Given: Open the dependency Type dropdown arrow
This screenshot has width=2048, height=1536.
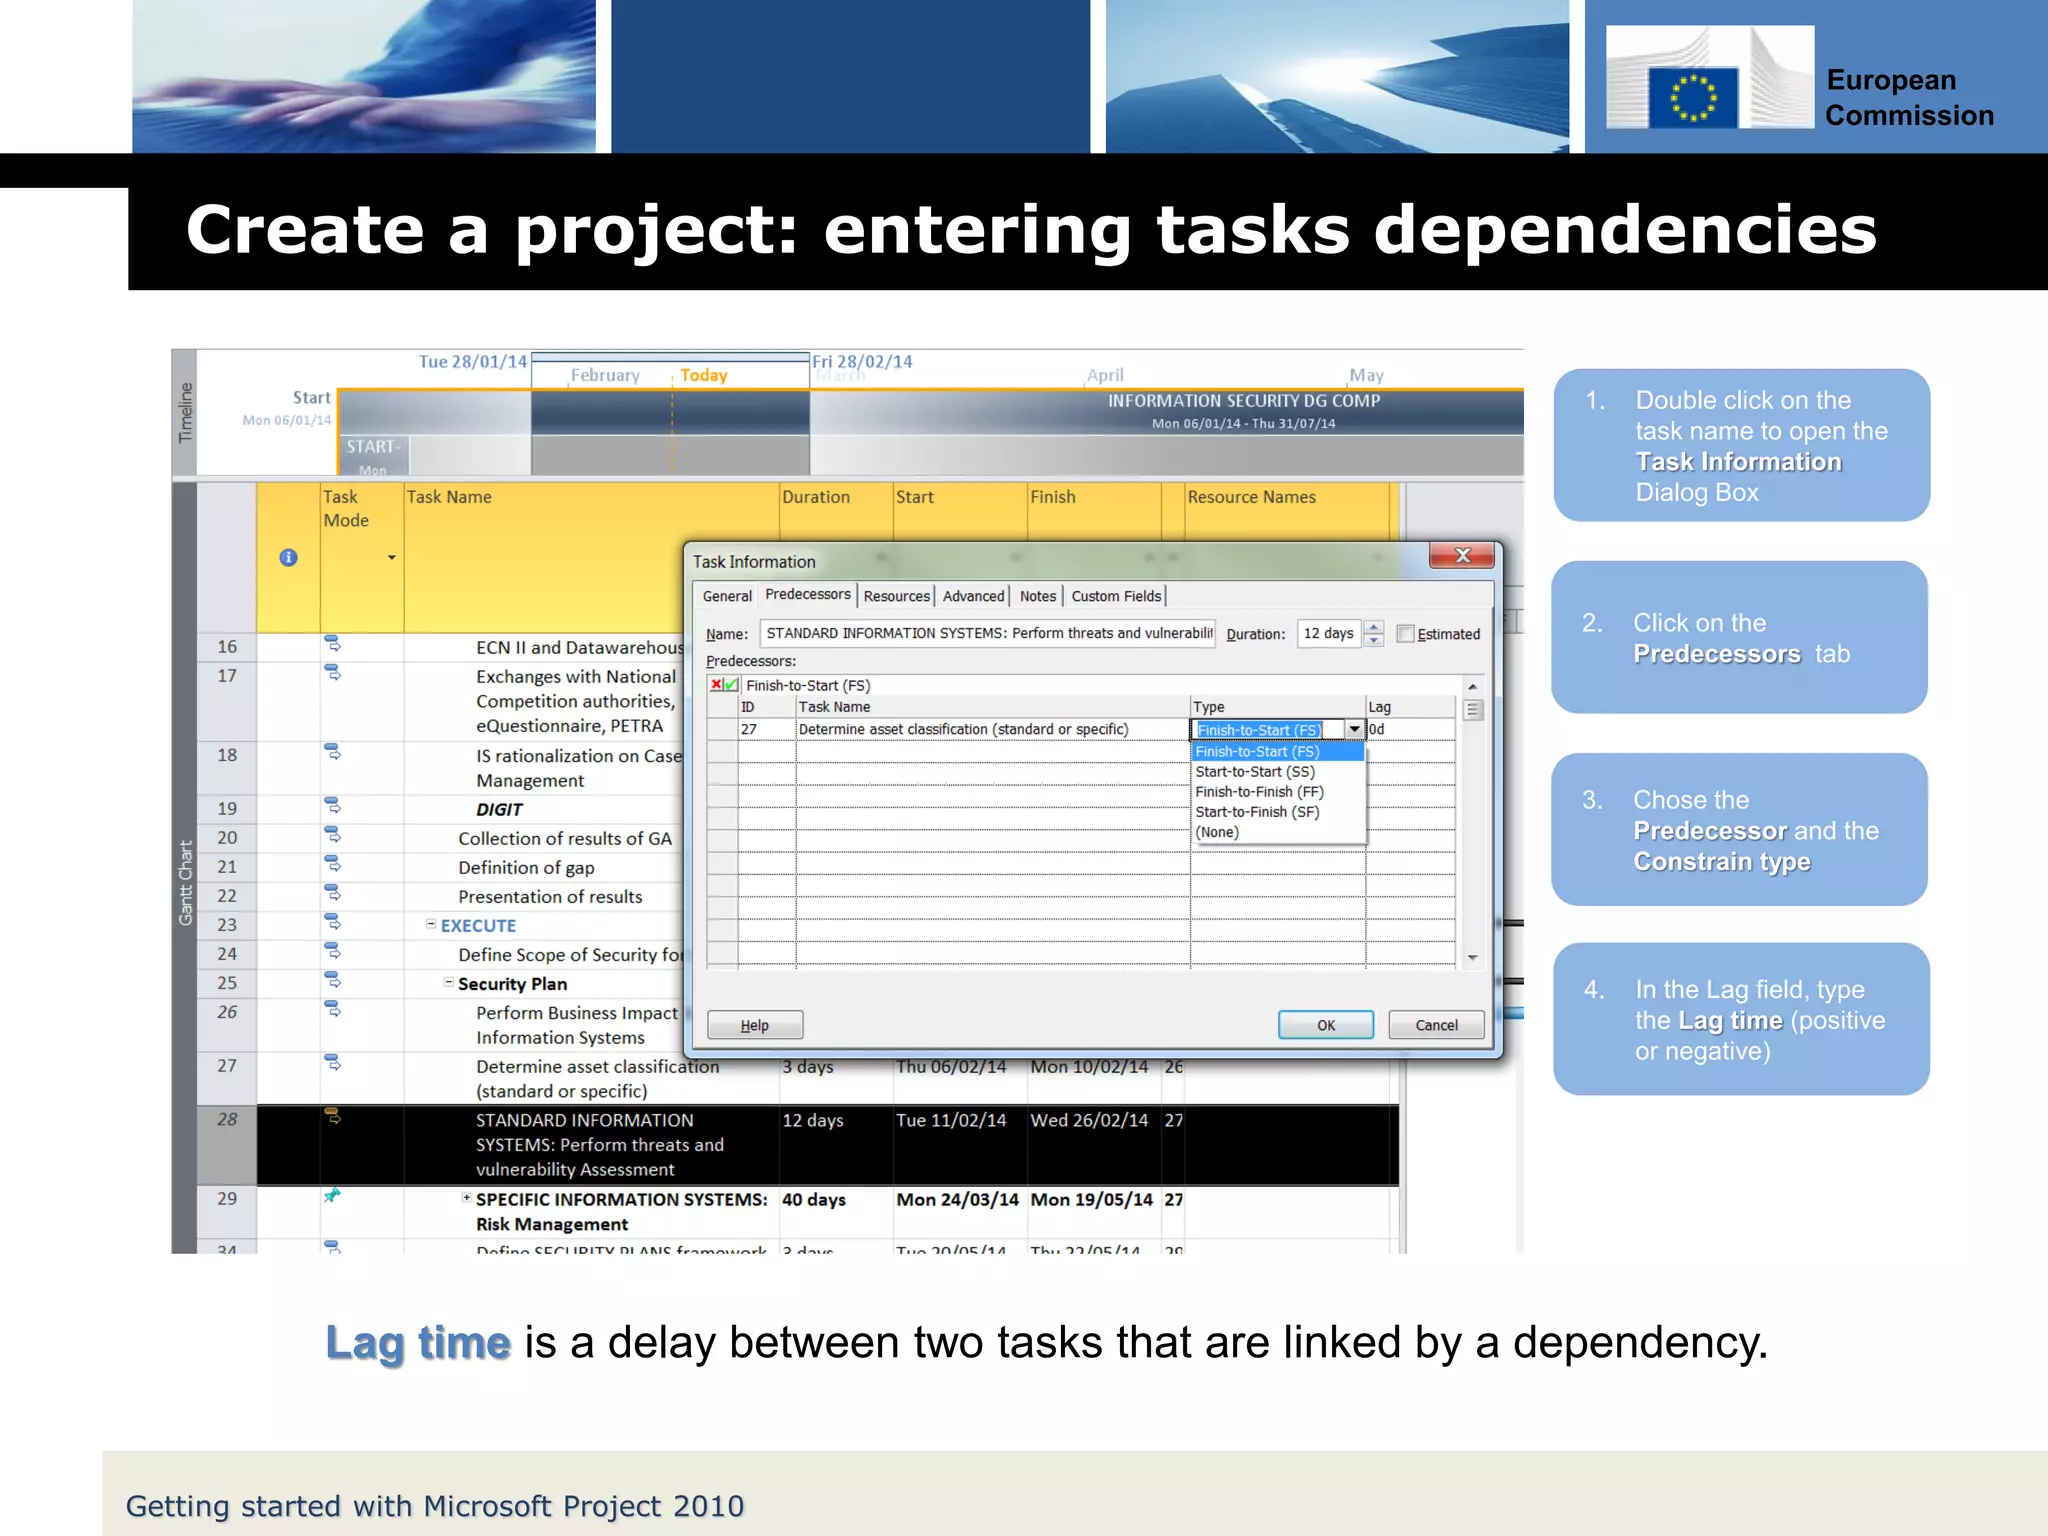Looking at the screenshot, I should 1354,730.
